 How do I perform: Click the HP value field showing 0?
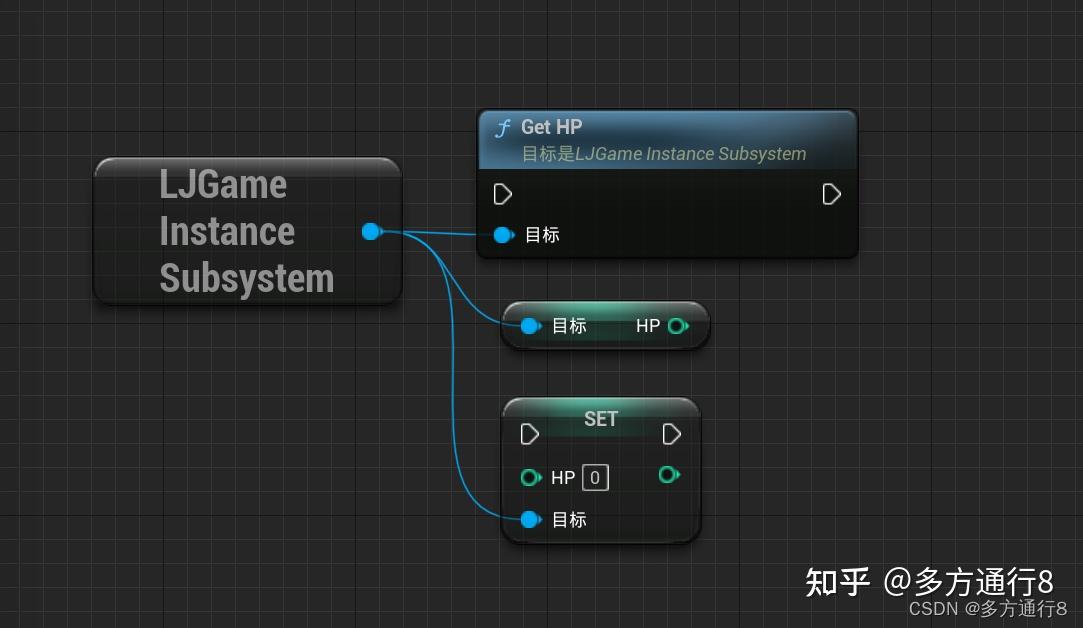click(x=594, y=477)
